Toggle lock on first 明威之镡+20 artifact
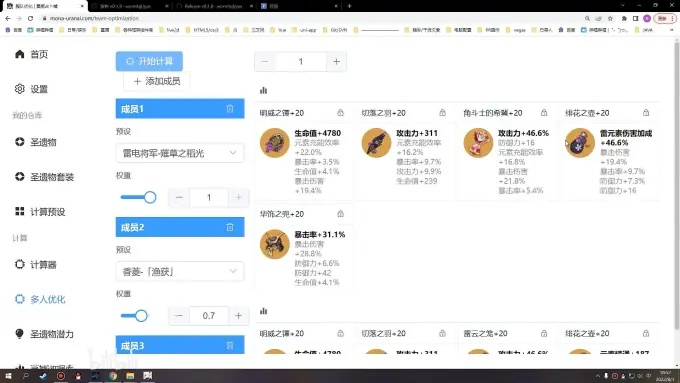 (x=340, y=113)
